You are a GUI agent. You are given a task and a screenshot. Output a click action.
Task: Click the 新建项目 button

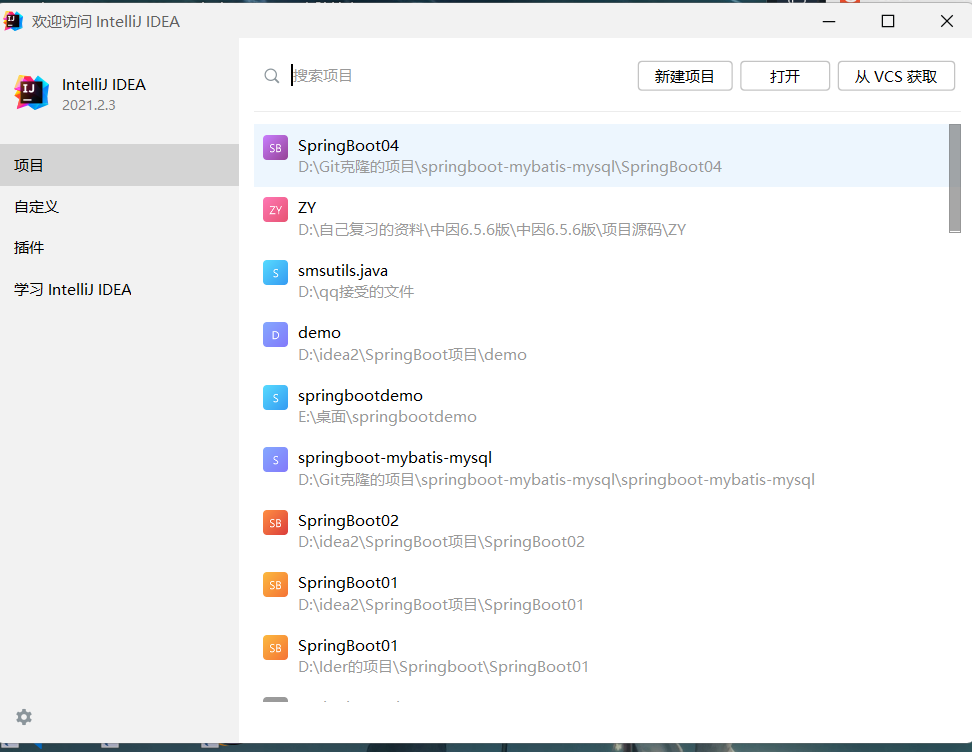pos(685,76)
